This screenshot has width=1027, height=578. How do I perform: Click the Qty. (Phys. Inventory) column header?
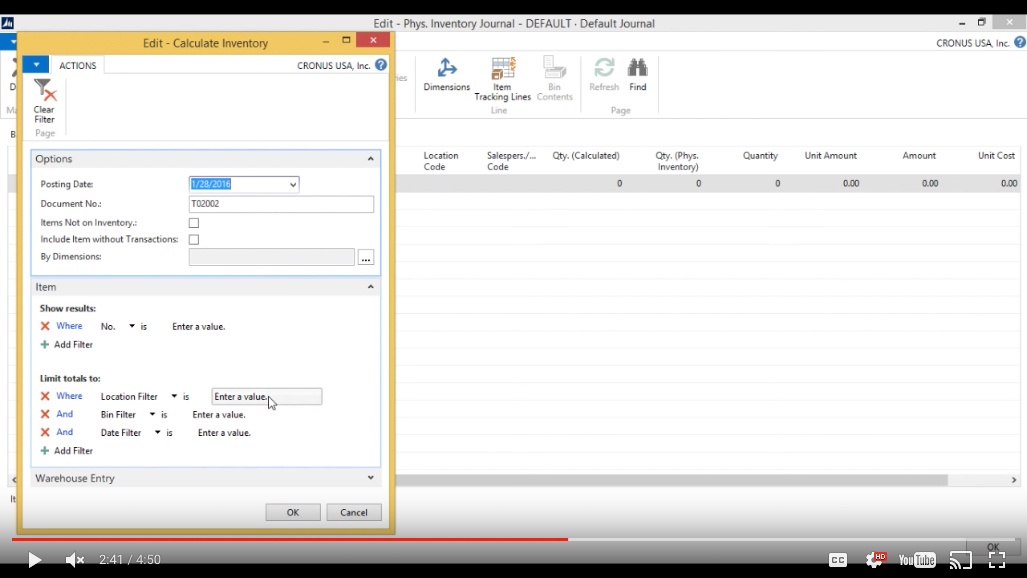pyautogui.click(x=677, y=161)
